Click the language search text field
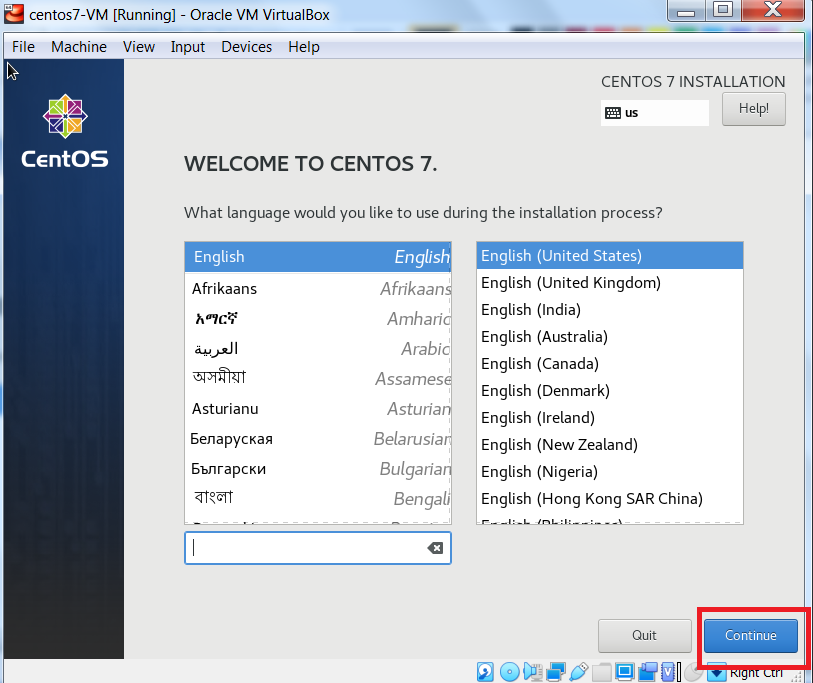 tap(305, 548)
